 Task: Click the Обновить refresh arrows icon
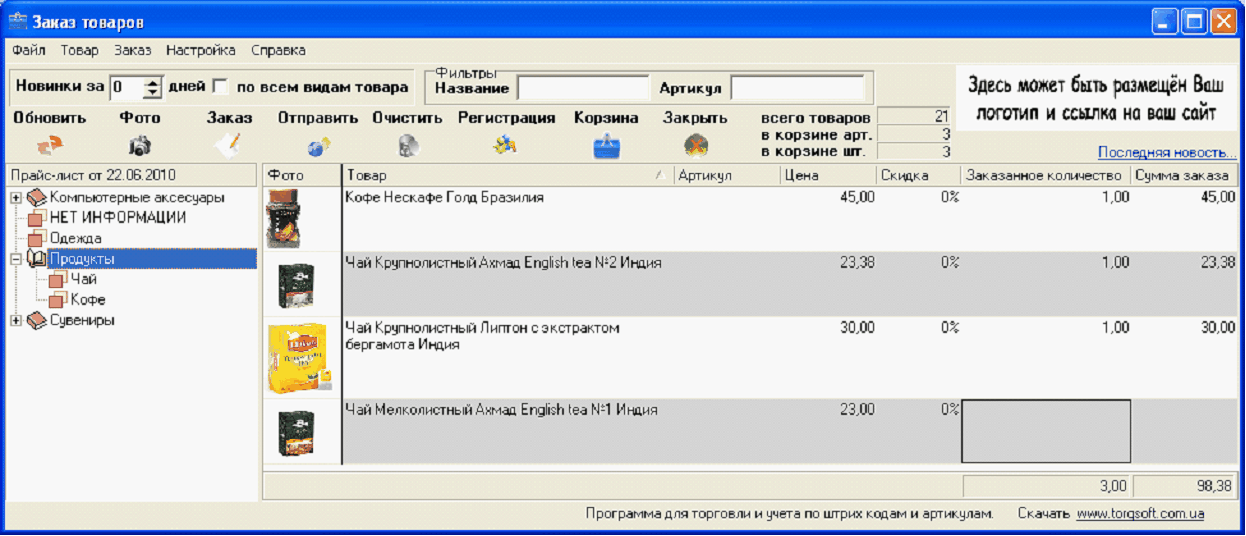click(50, 146)
